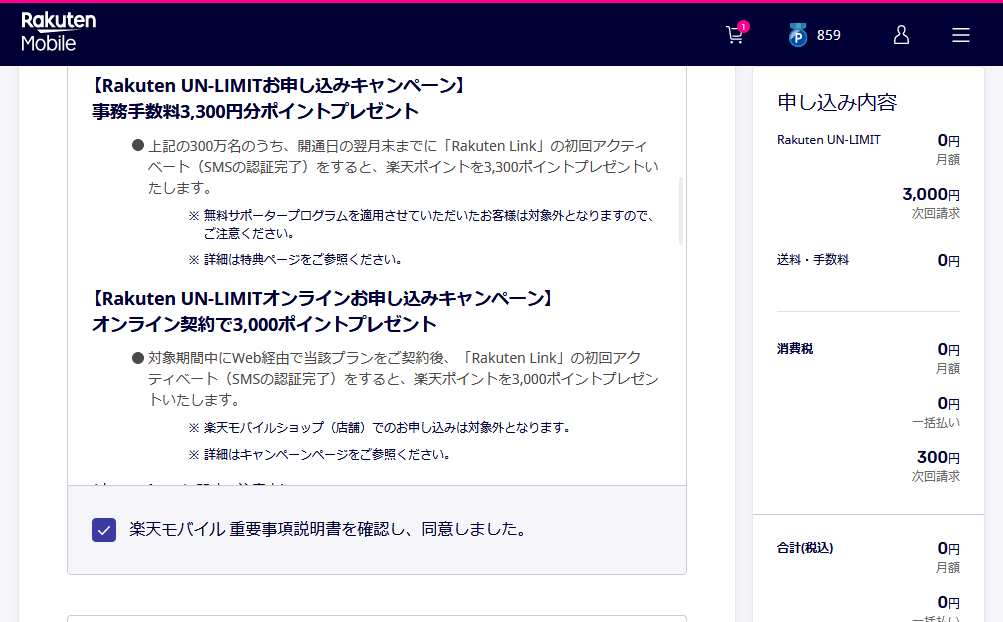The width and height of the screenshot is (1003, 622).
Task: Click the 3,000円 next billing amount
Action: [x=931, y=194]
